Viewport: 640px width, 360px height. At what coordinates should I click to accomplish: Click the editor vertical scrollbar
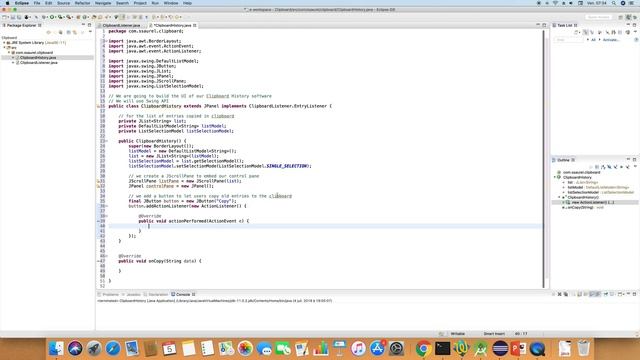[x=544, y=159]
